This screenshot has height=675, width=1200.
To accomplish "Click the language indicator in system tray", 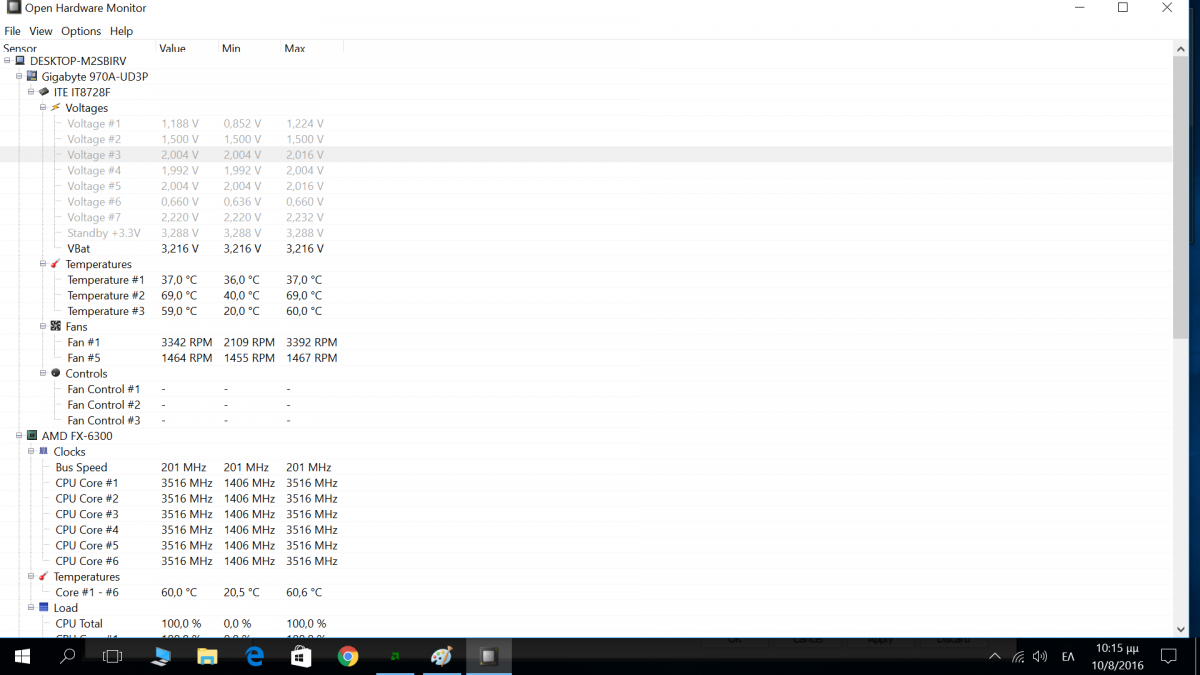I will [x=1068, y=657].
